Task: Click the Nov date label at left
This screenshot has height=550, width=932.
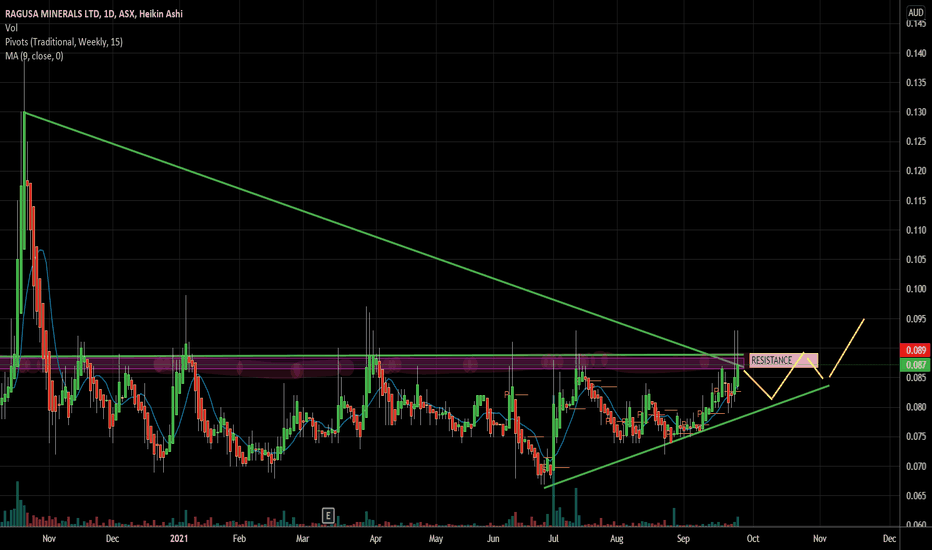Action: (x=49, y=539)
